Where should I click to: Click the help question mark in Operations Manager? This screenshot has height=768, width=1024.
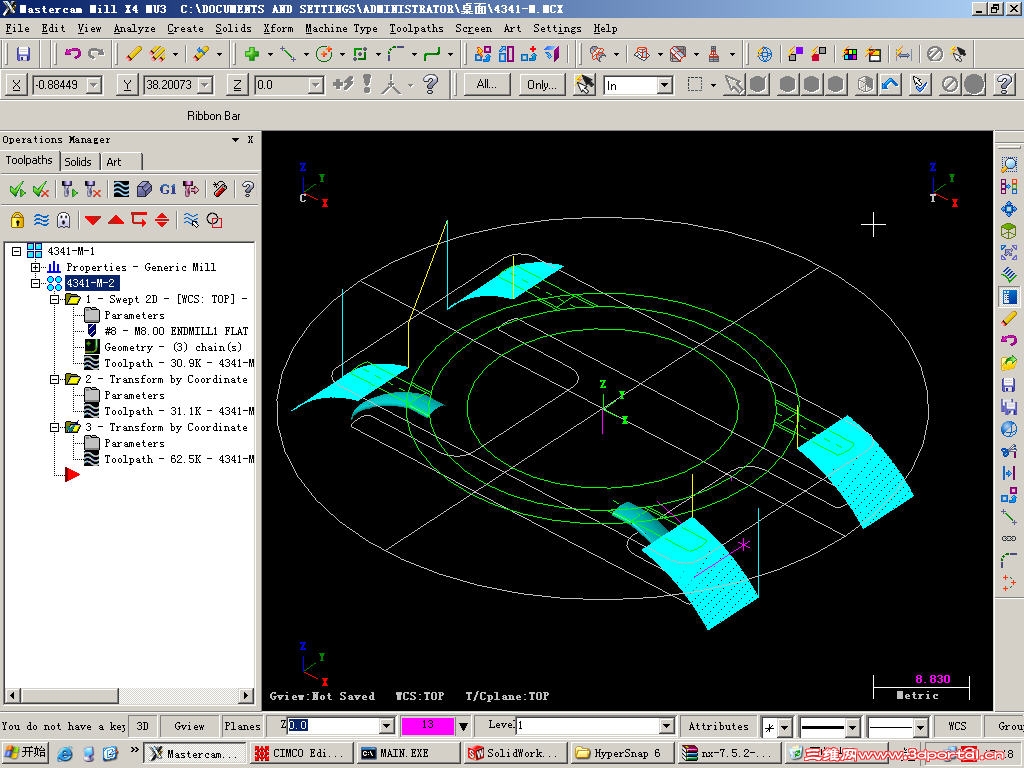pos(247,189)
